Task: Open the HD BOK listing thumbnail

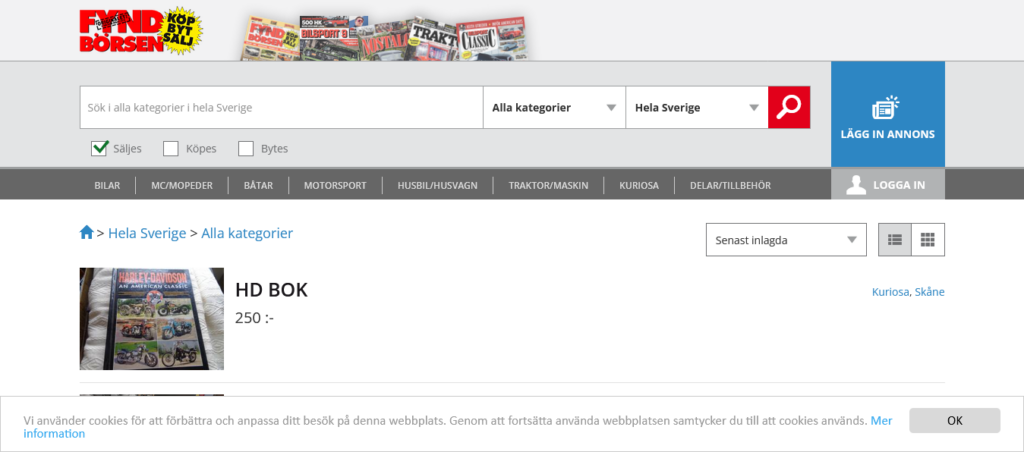Action: (x=152, y=319)
